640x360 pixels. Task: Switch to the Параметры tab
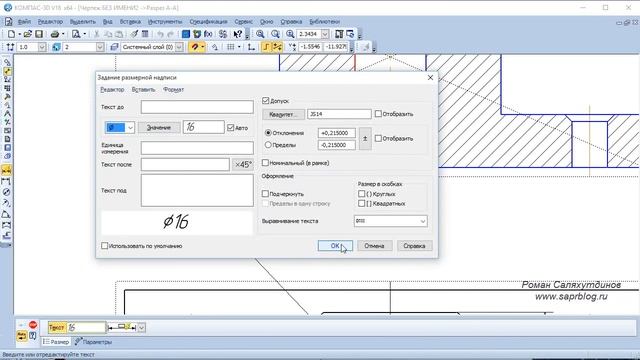tap(94, 342)
